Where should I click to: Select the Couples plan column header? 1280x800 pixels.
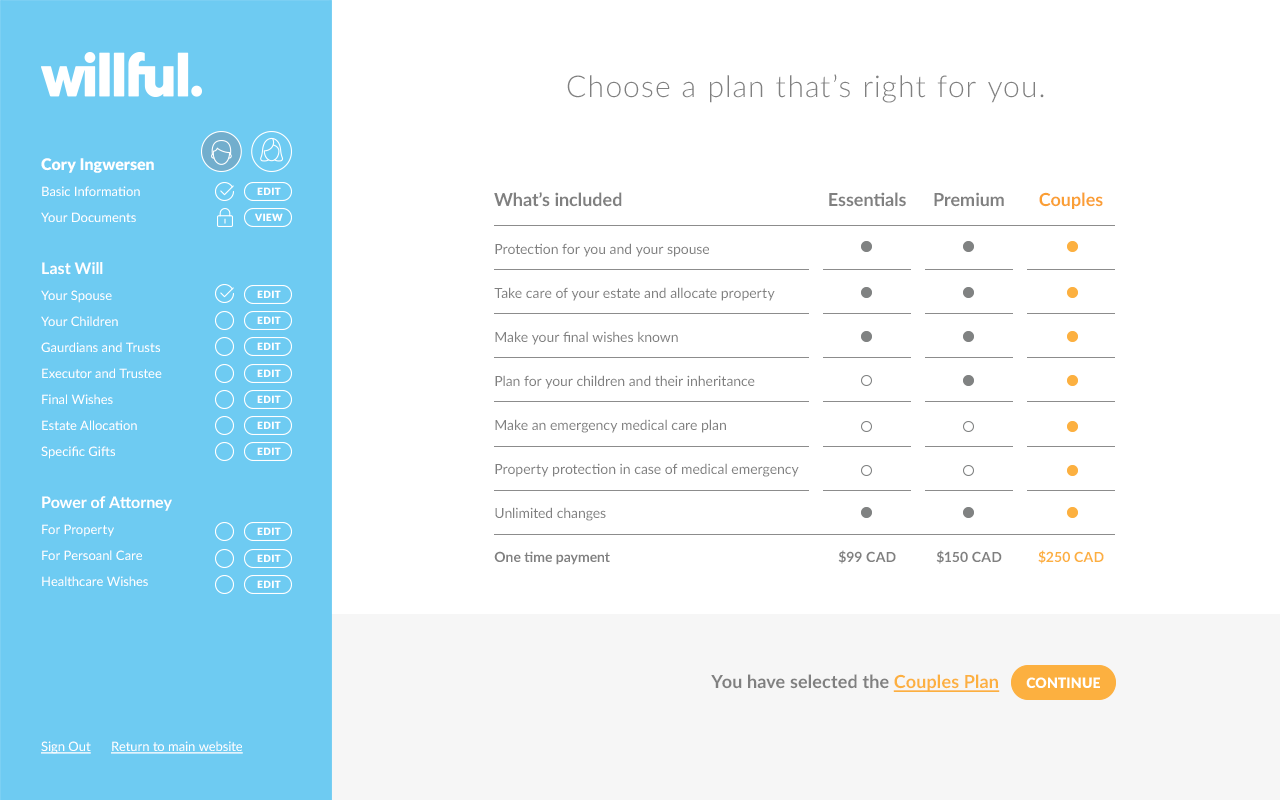point(1070,200)
